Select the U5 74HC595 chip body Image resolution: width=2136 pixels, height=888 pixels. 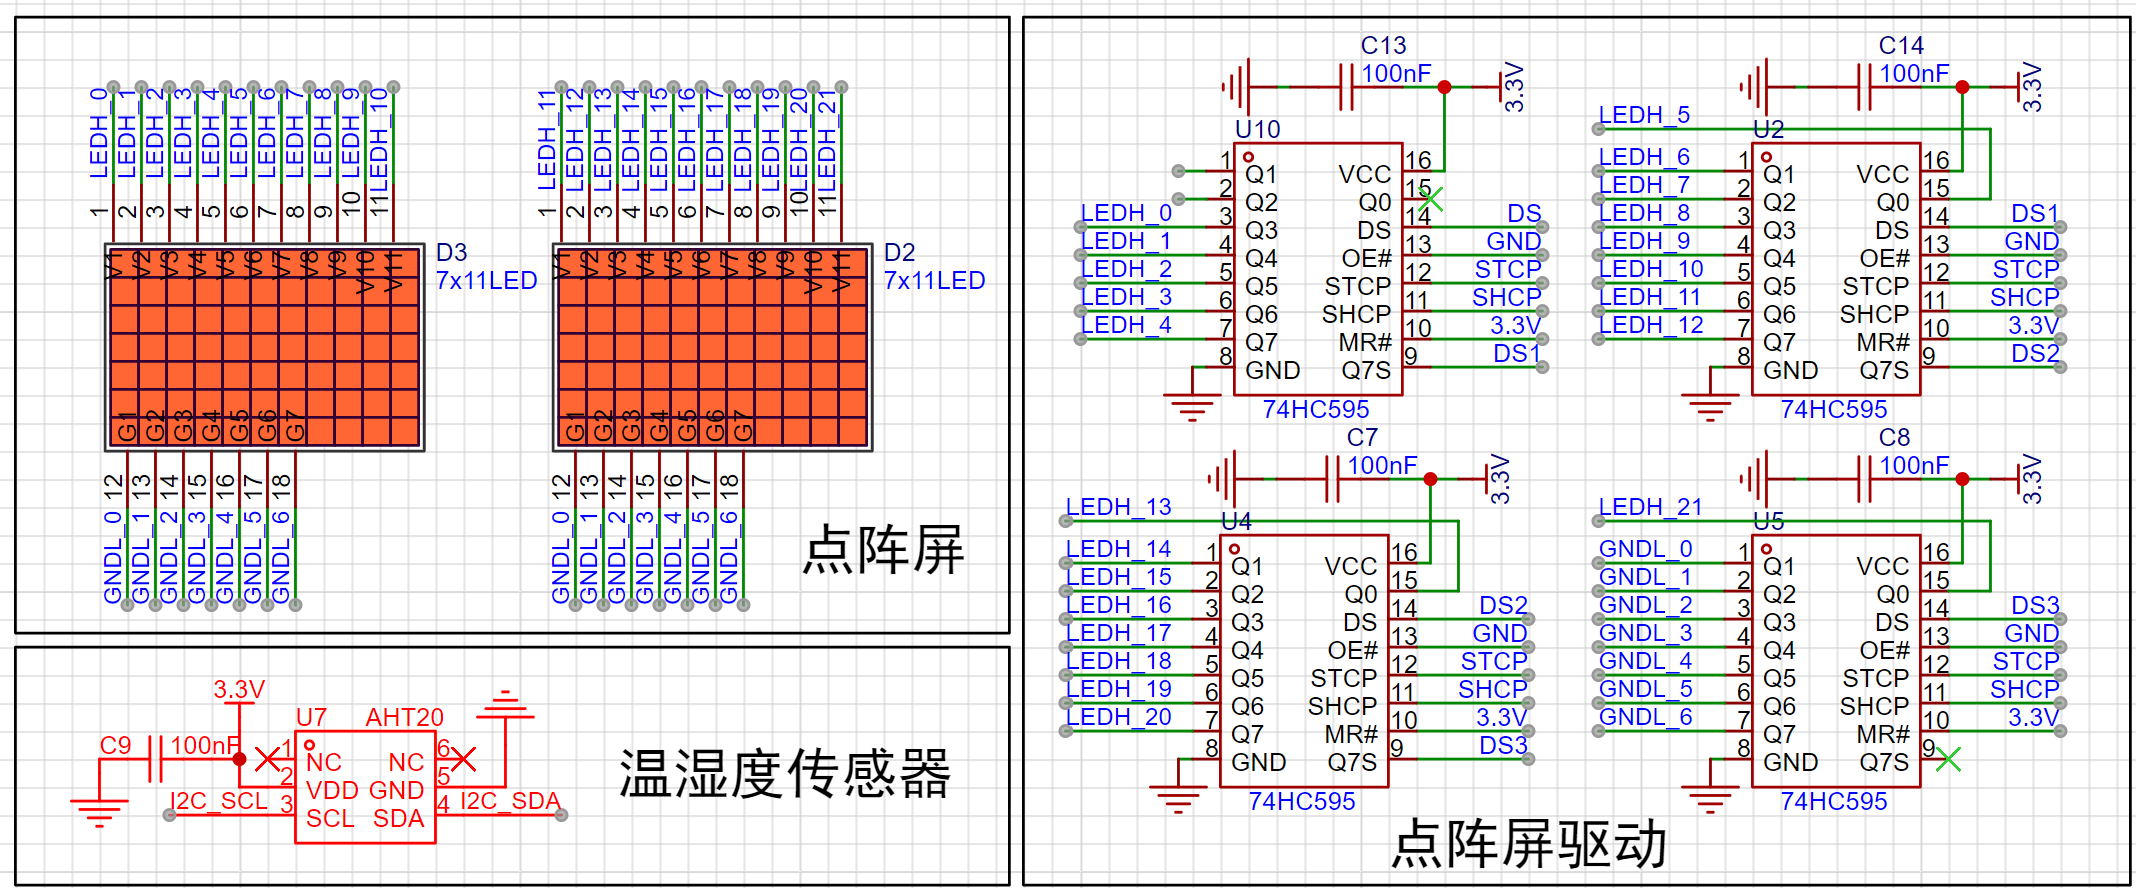pyautogui.click(x=1836, y=661)
